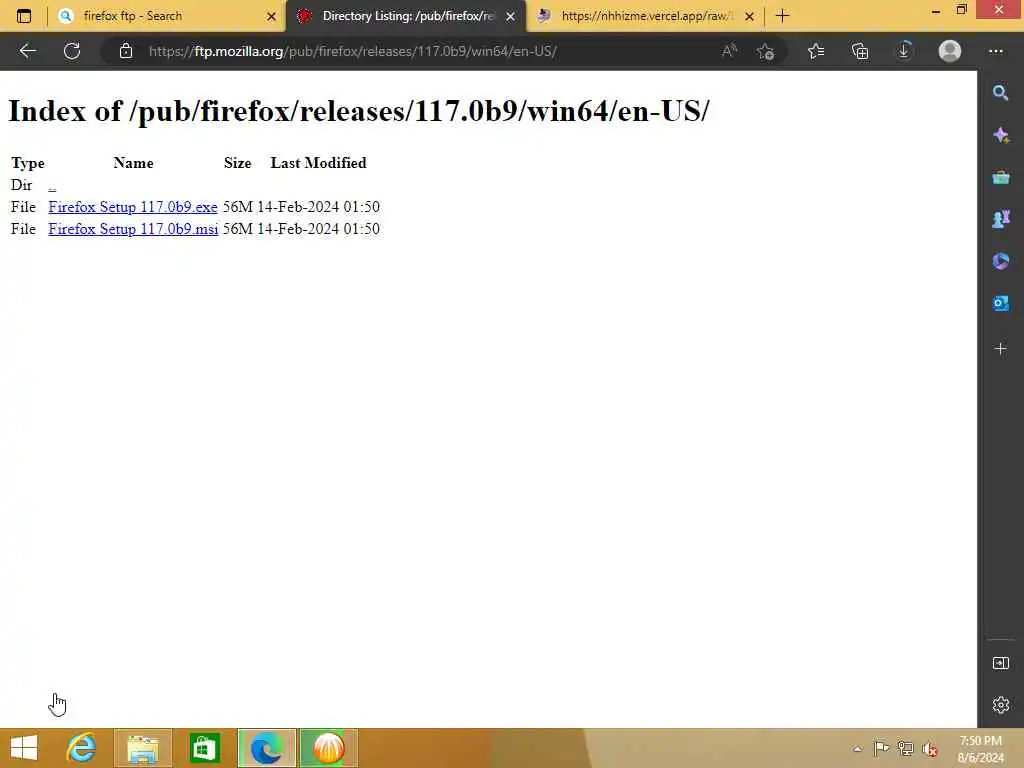The width and height of the screenshot is (1024, 768).
Task: Click the 'Name' column header
Action: [133, 163]
